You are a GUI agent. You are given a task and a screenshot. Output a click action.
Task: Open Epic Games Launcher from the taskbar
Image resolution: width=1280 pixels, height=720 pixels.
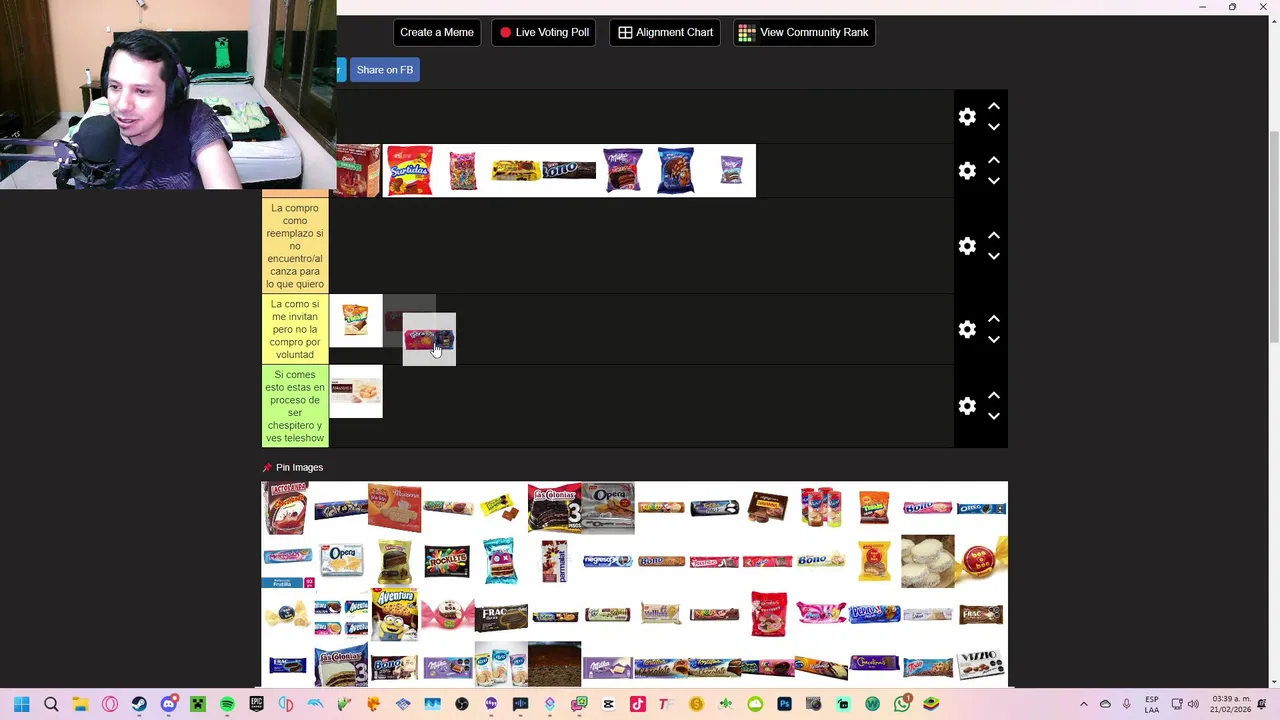tap(256, 705)
